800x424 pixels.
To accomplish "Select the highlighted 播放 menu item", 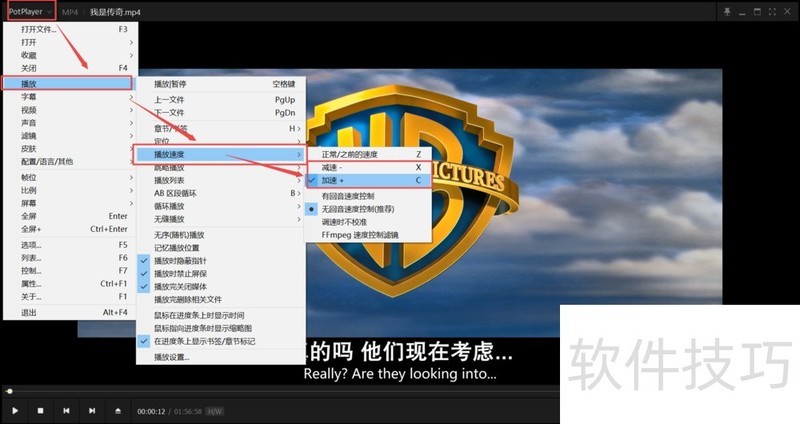I will (68, 83).
